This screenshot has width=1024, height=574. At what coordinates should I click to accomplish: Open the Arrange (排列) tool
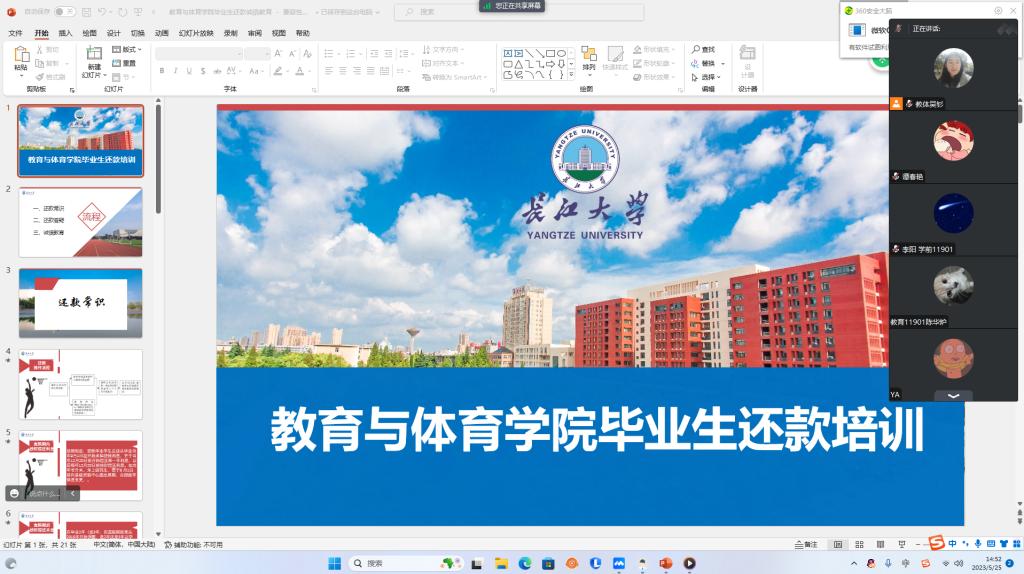pyautogui.click(x=588, y=56)
